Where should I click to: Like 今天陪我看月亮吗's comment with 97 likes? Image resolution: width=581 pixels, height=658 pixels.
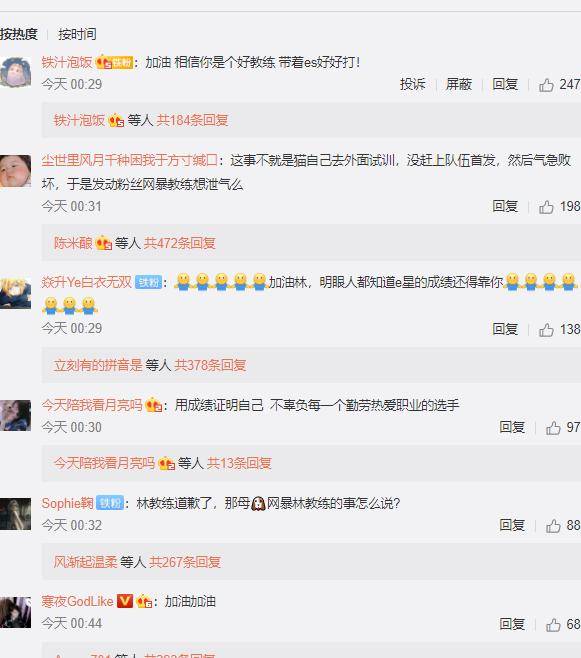pyautogui.click(x=553, y=428)
